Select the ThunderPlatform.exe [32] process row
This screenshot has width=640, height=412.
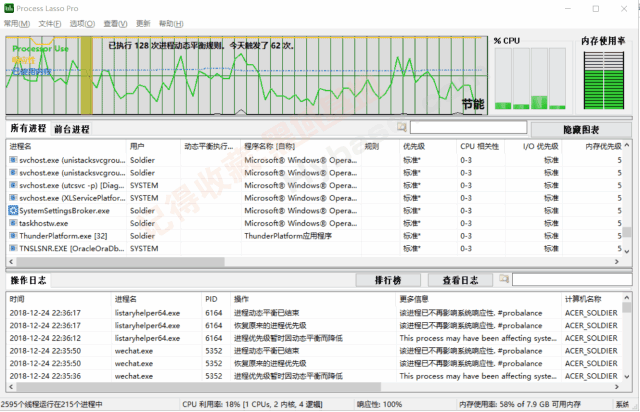pos(315,236)
